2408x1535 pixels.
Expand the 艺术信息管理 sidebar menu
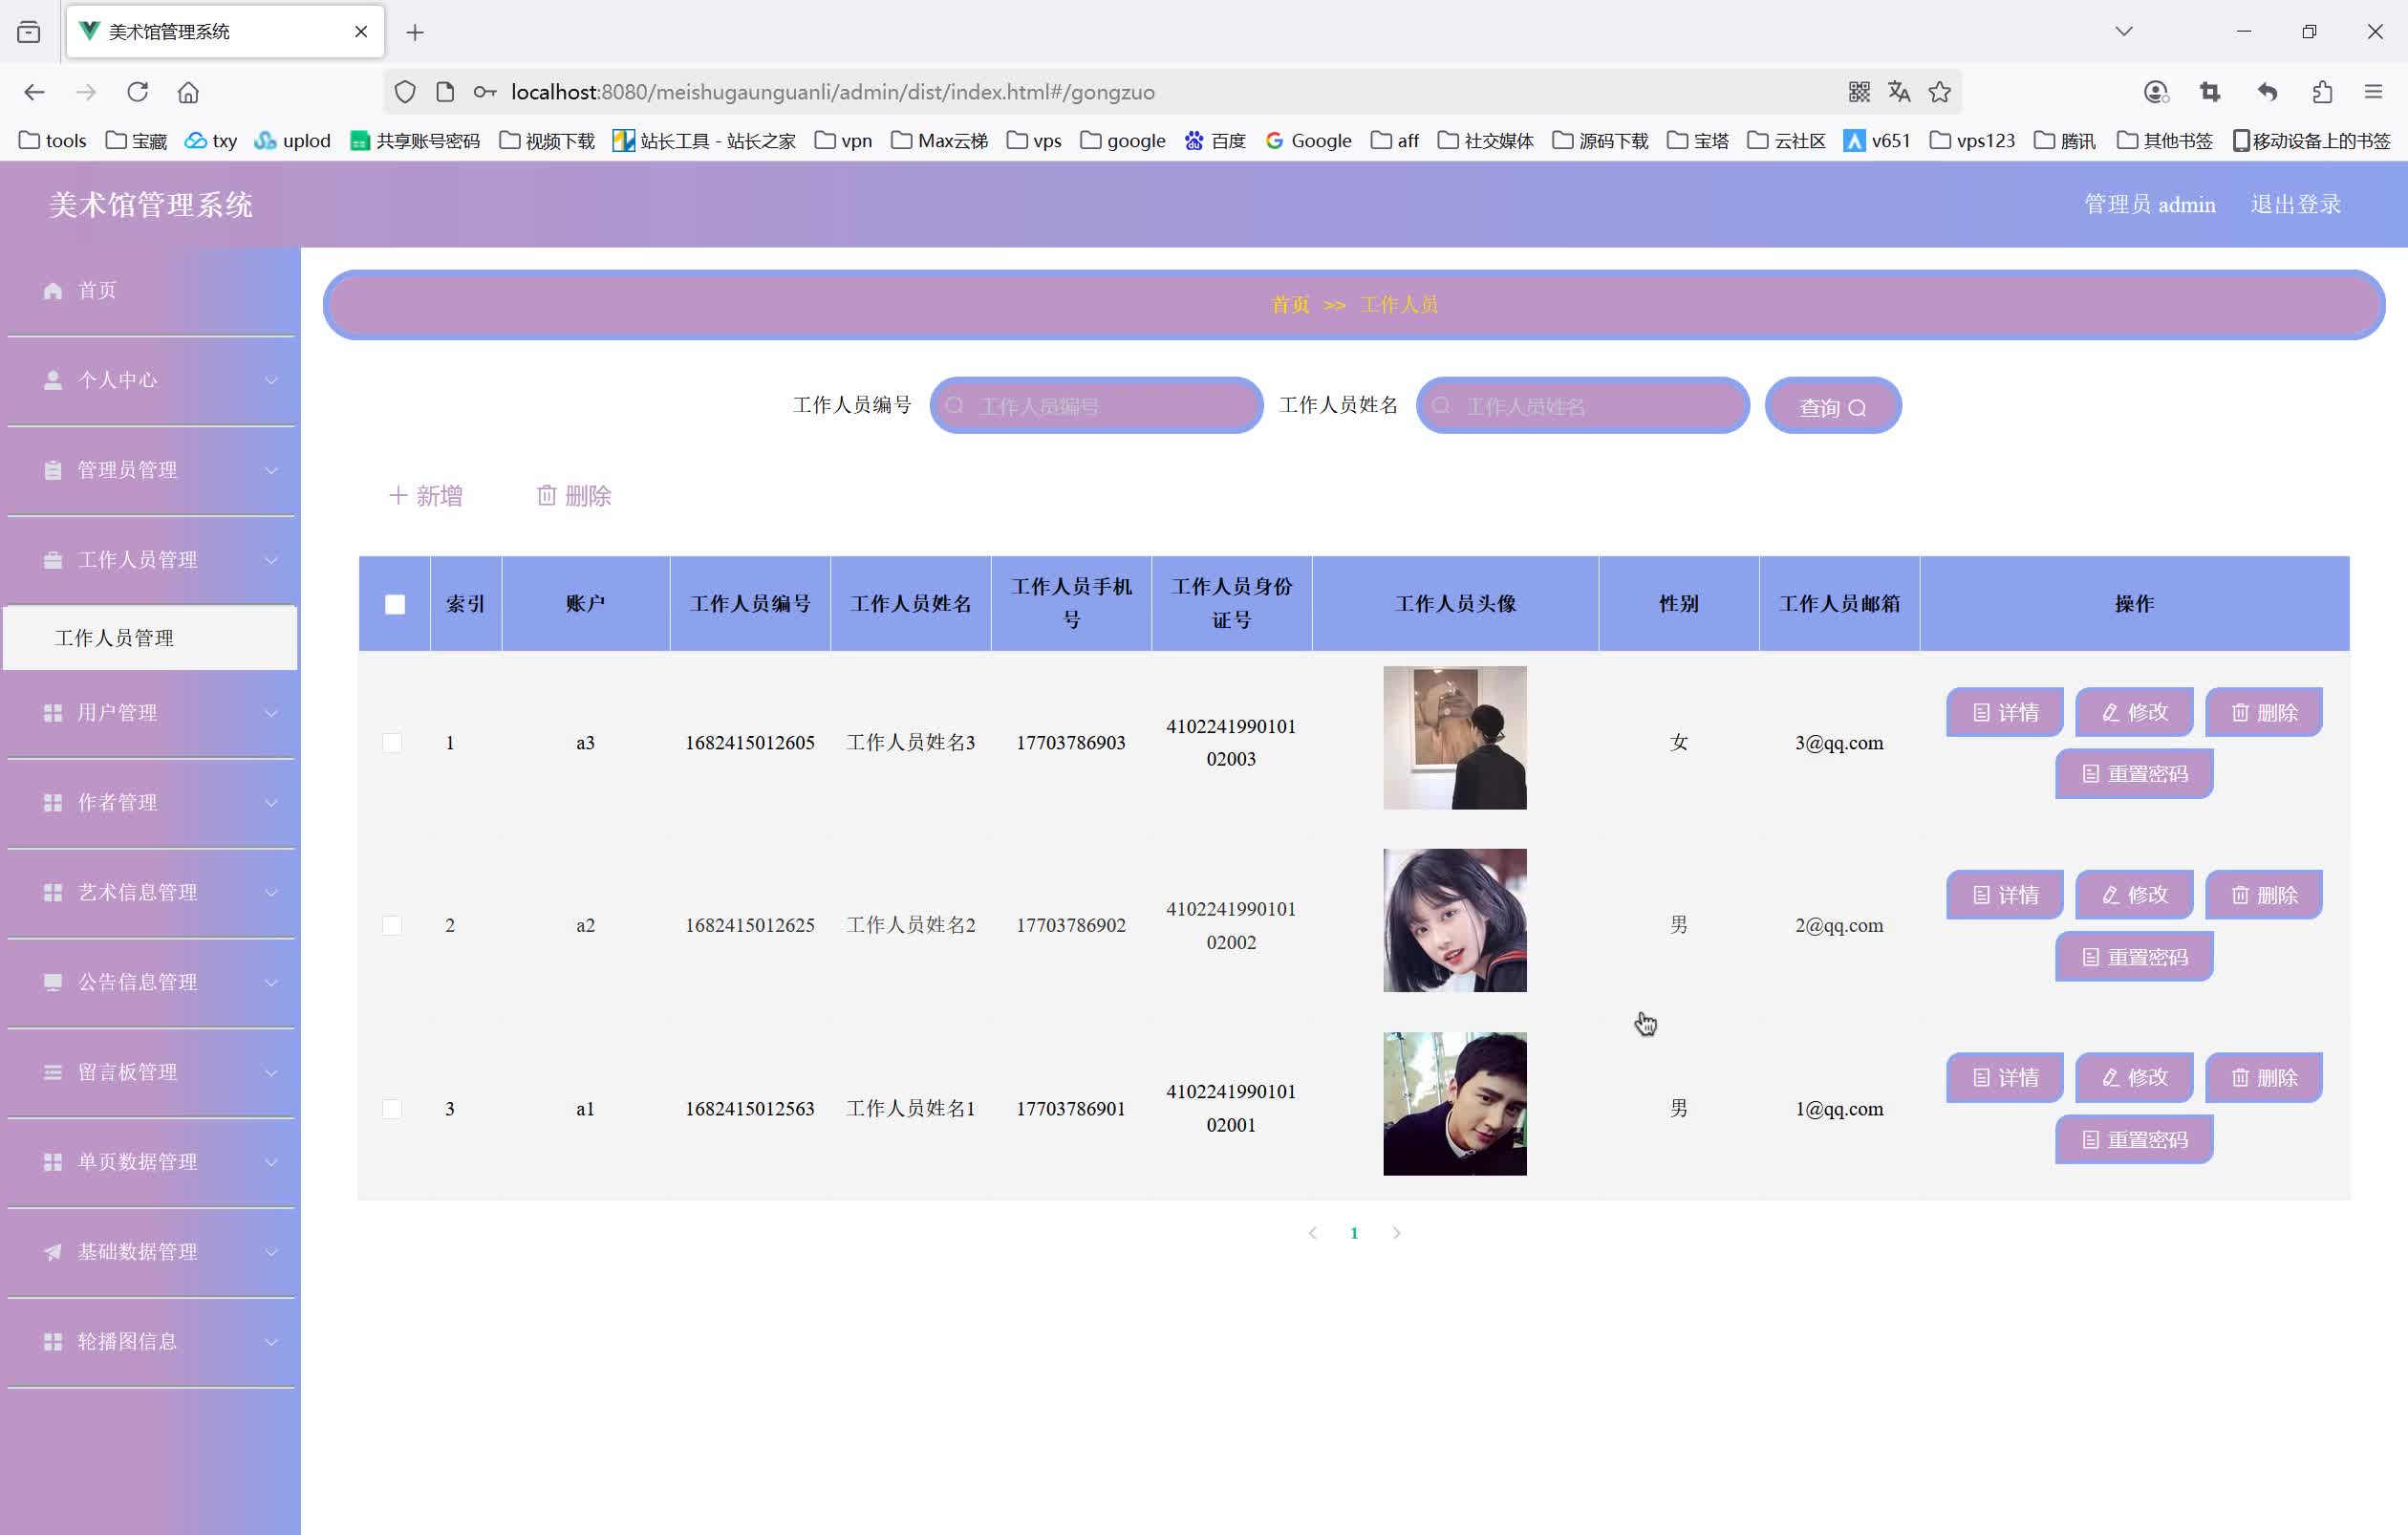pyautogui.click(x=150, y=893)
